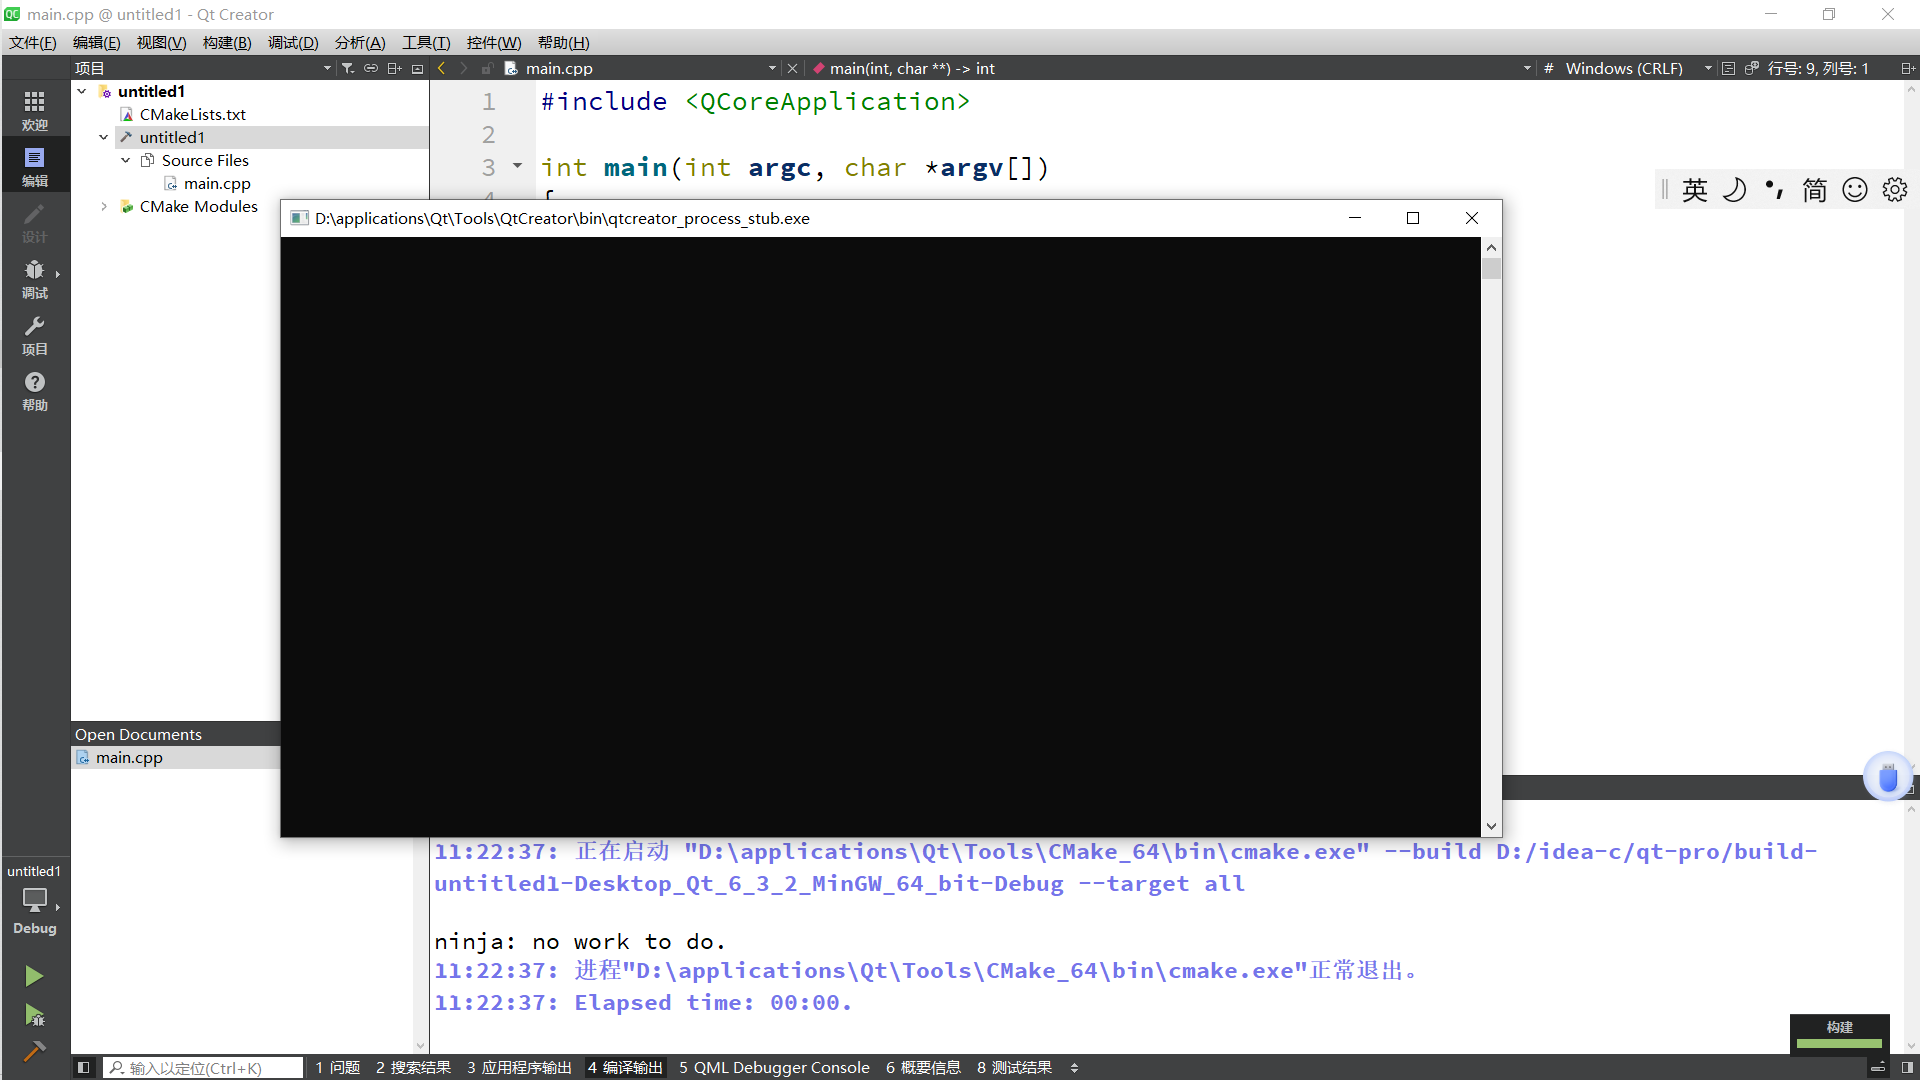This screenshot has height=1080, width=1920.
Task: Go forward in editor navigation history
Action: click(x=463, y=68)
